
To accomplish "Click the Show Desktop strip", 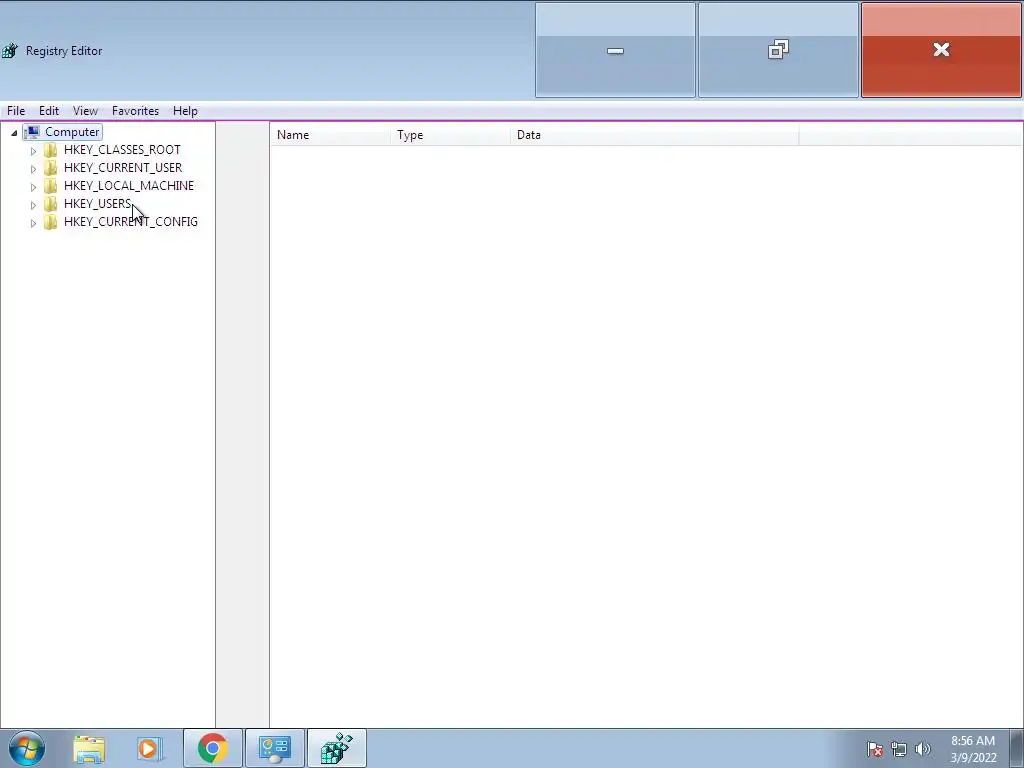I will click(x=1017, y=748).
